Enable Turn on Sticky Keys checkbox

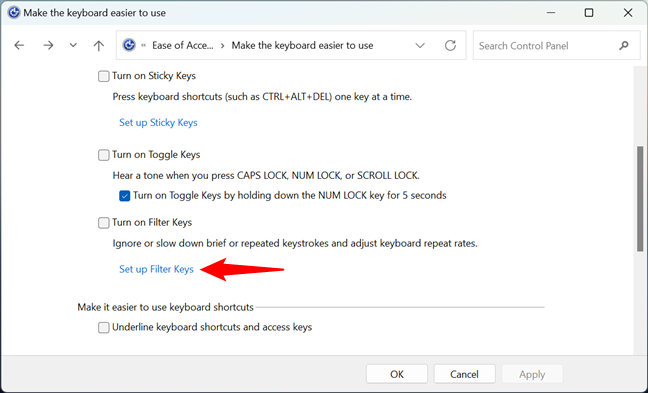click(x=103, y=76)
